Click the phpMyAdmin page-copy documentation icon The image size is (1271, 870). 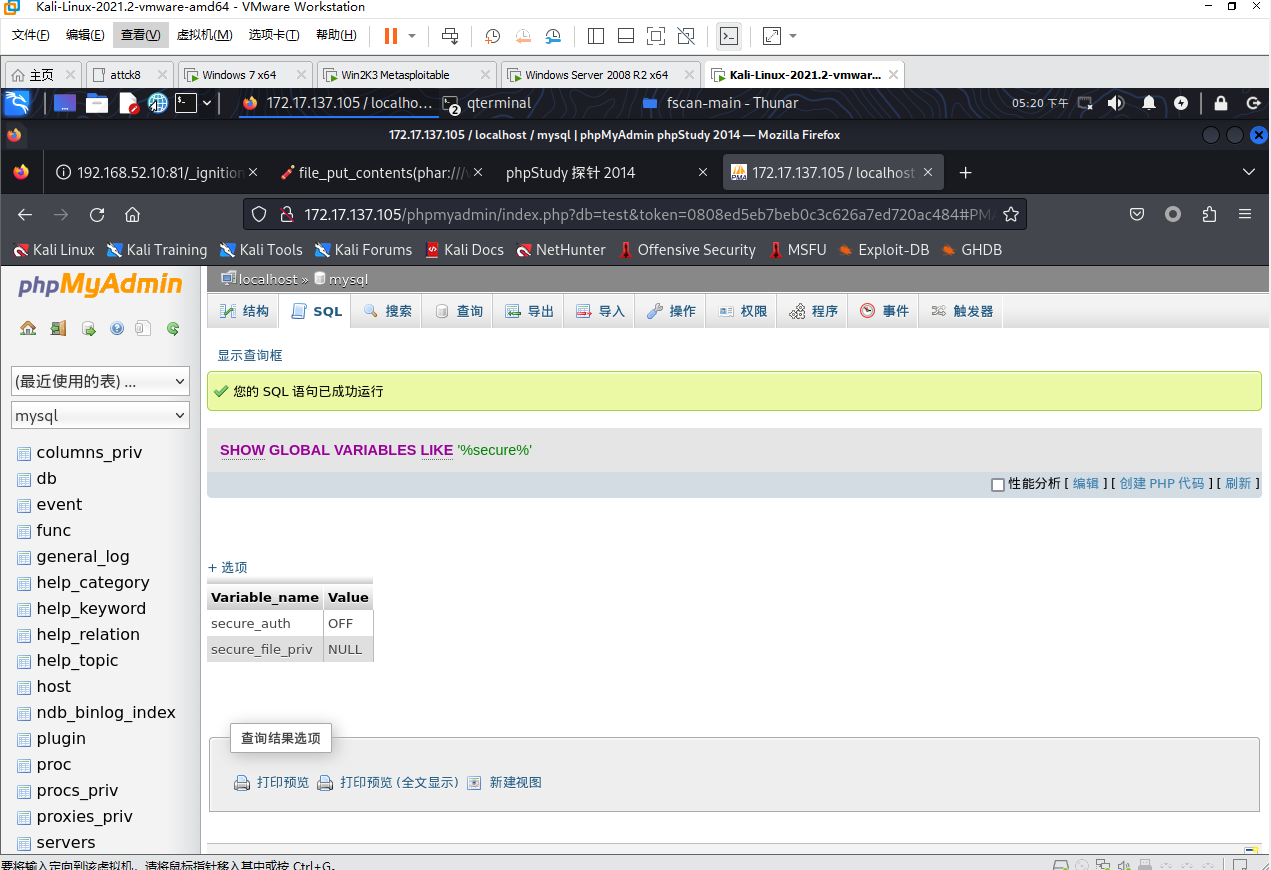[x=144, y=328]
